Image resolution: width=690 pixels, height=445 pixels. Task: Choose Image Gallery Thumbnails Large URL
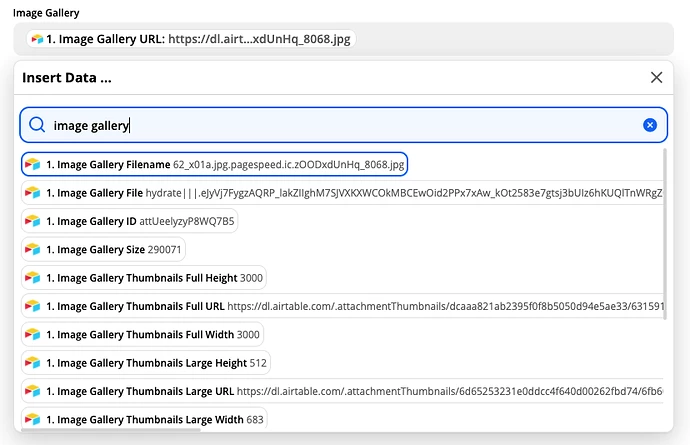pyautogui.click(x=342, y=391)
